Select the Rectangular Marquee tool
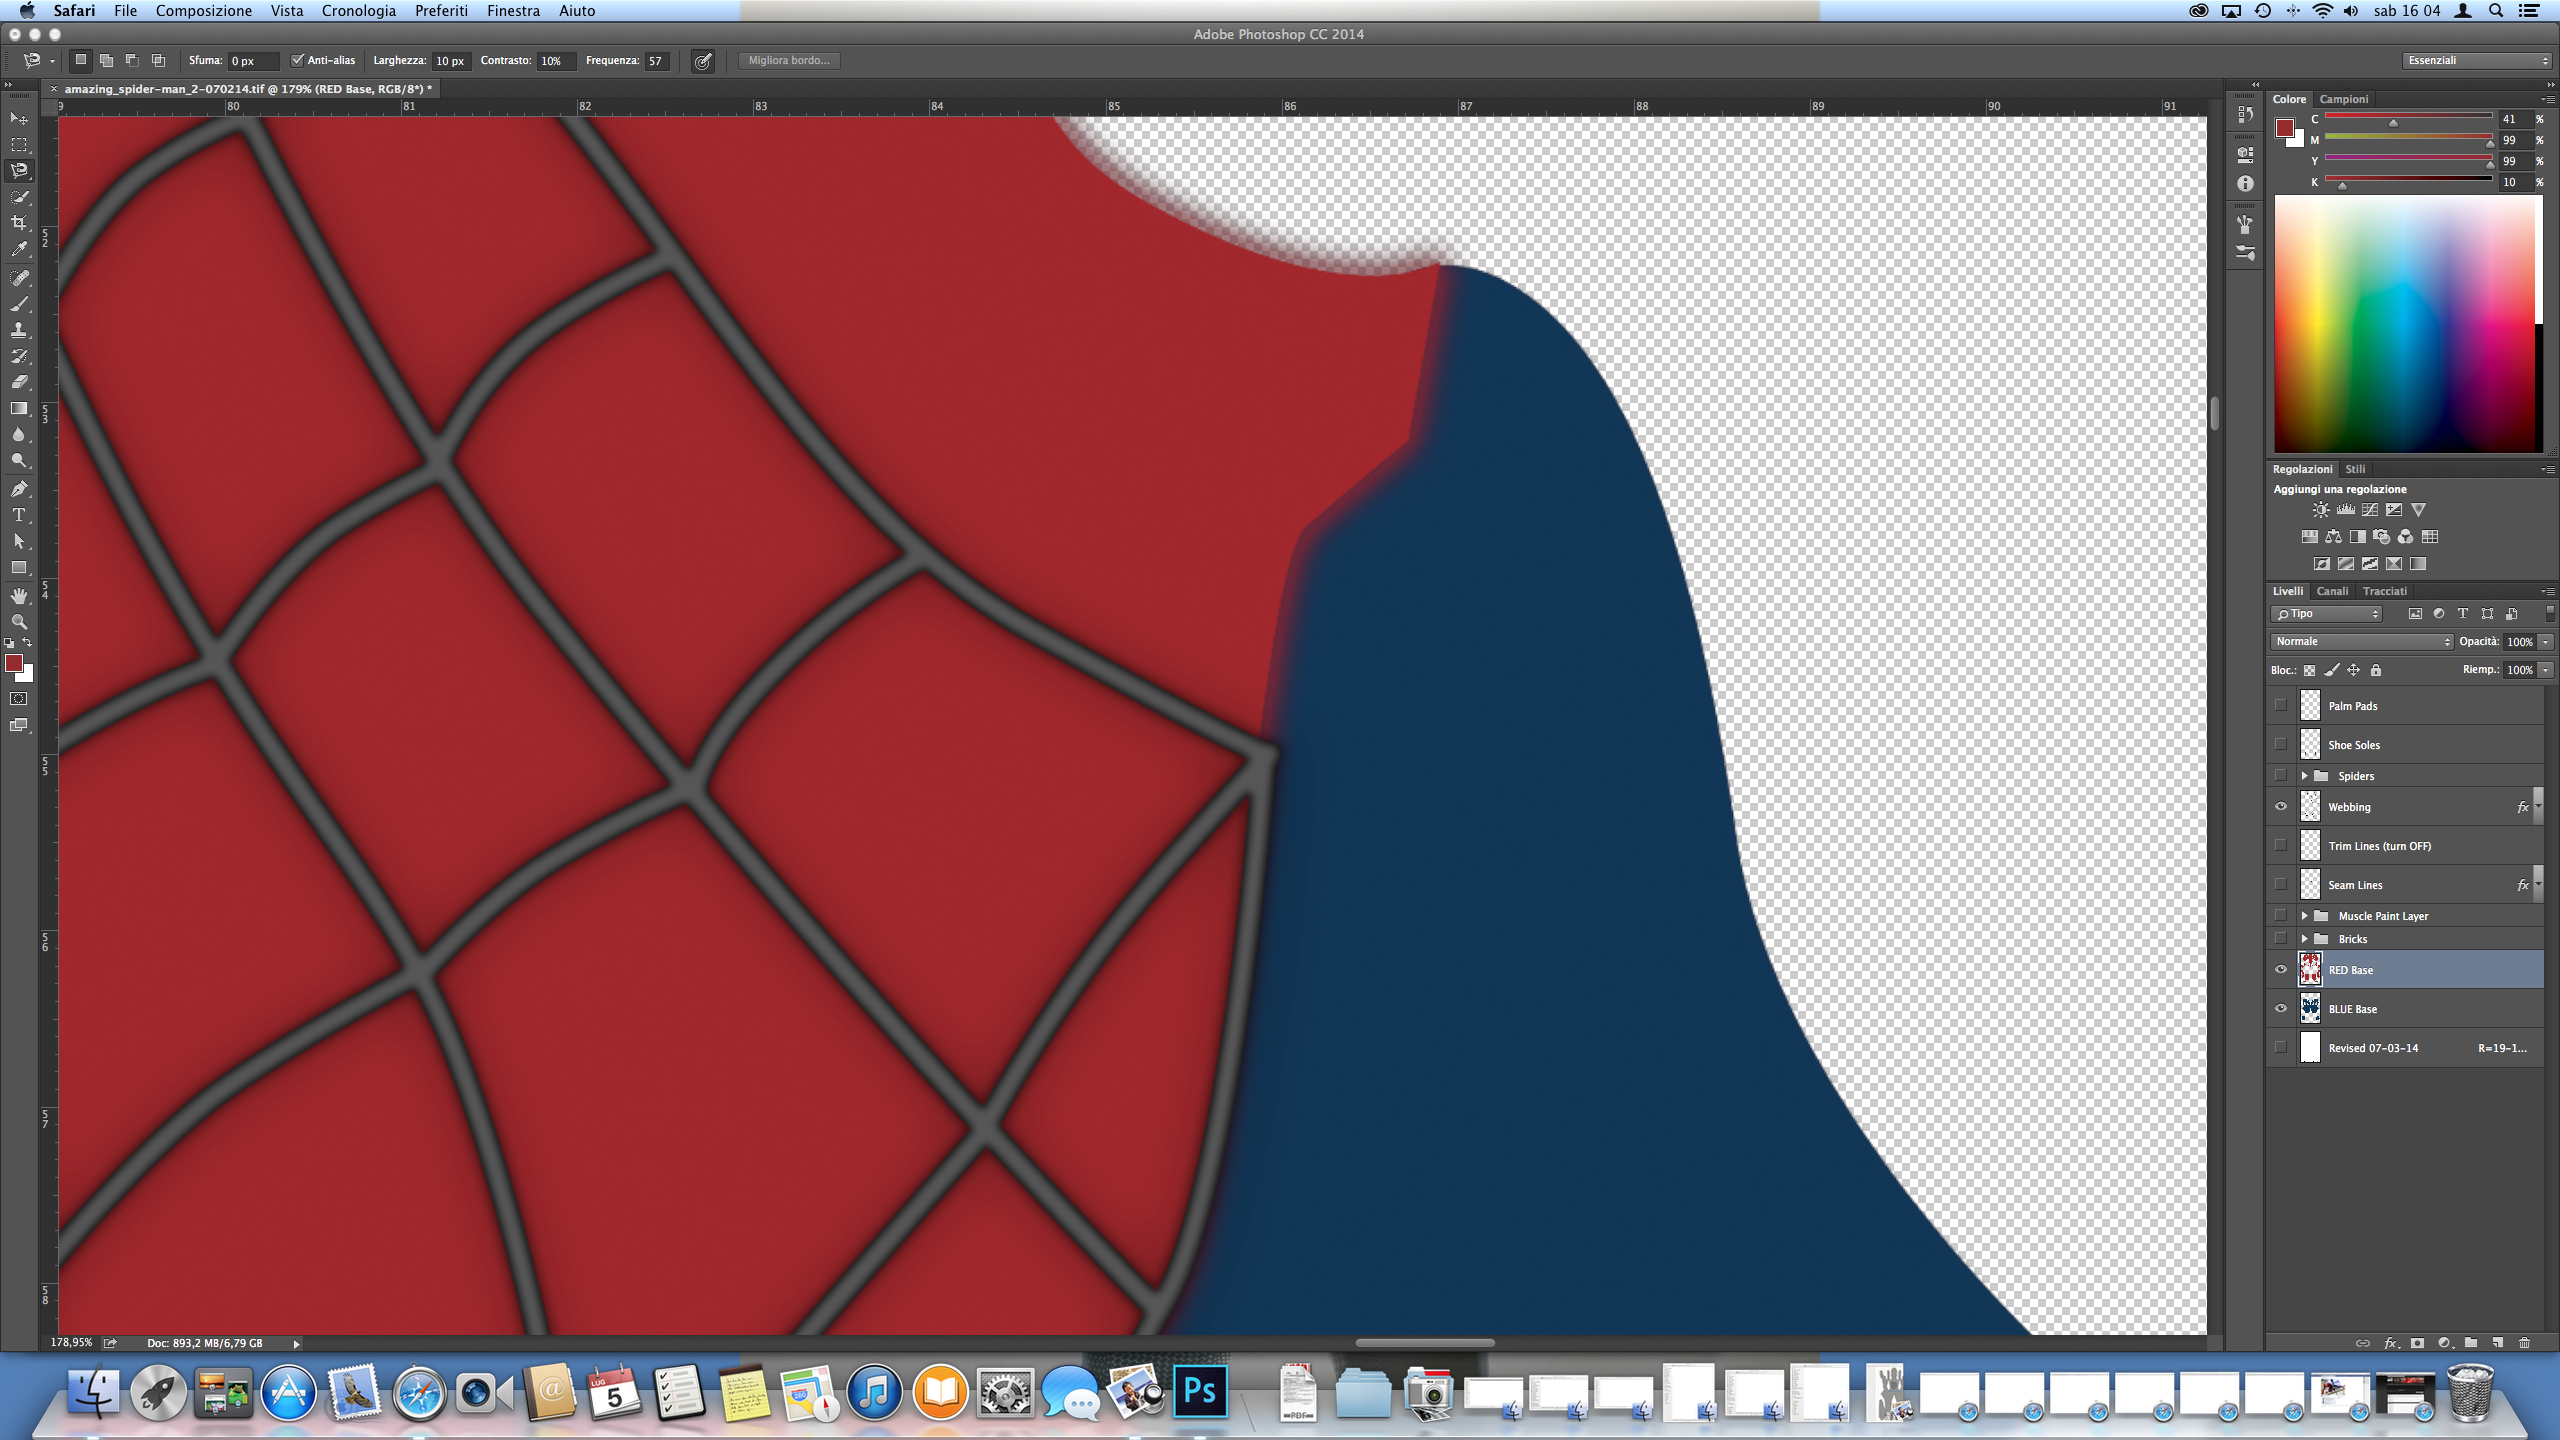The height and width of the screenshot is (1440, 2560). 19,145
